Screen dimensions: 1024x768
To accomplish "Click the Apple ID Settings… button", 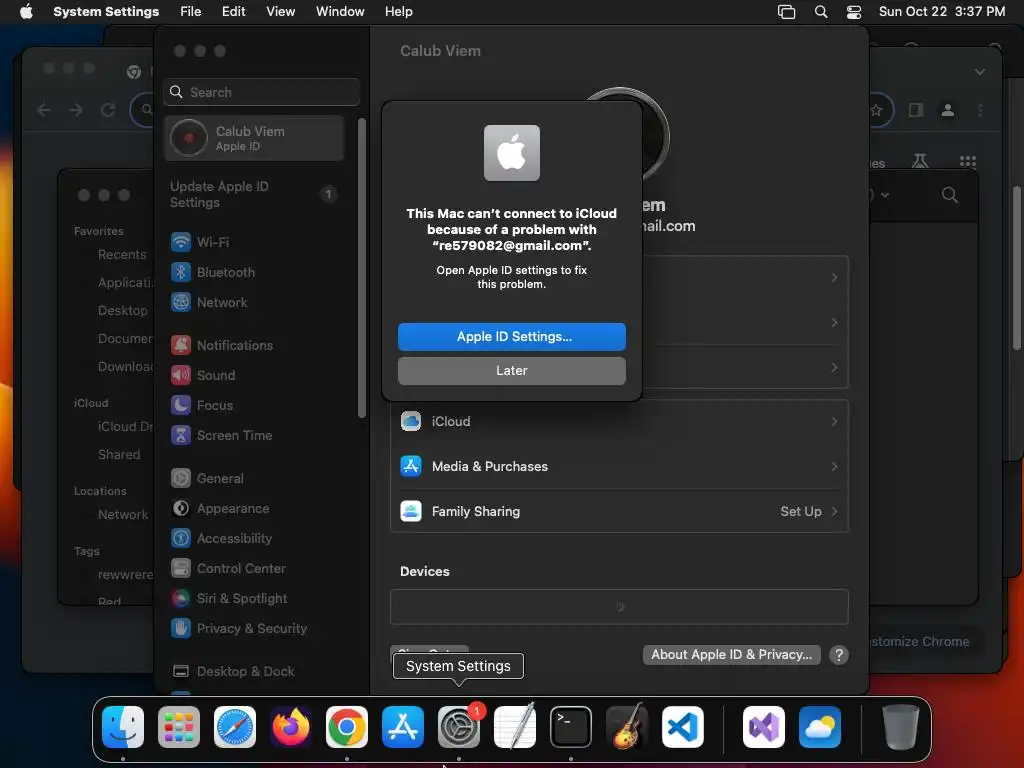I will click(511, 336).
